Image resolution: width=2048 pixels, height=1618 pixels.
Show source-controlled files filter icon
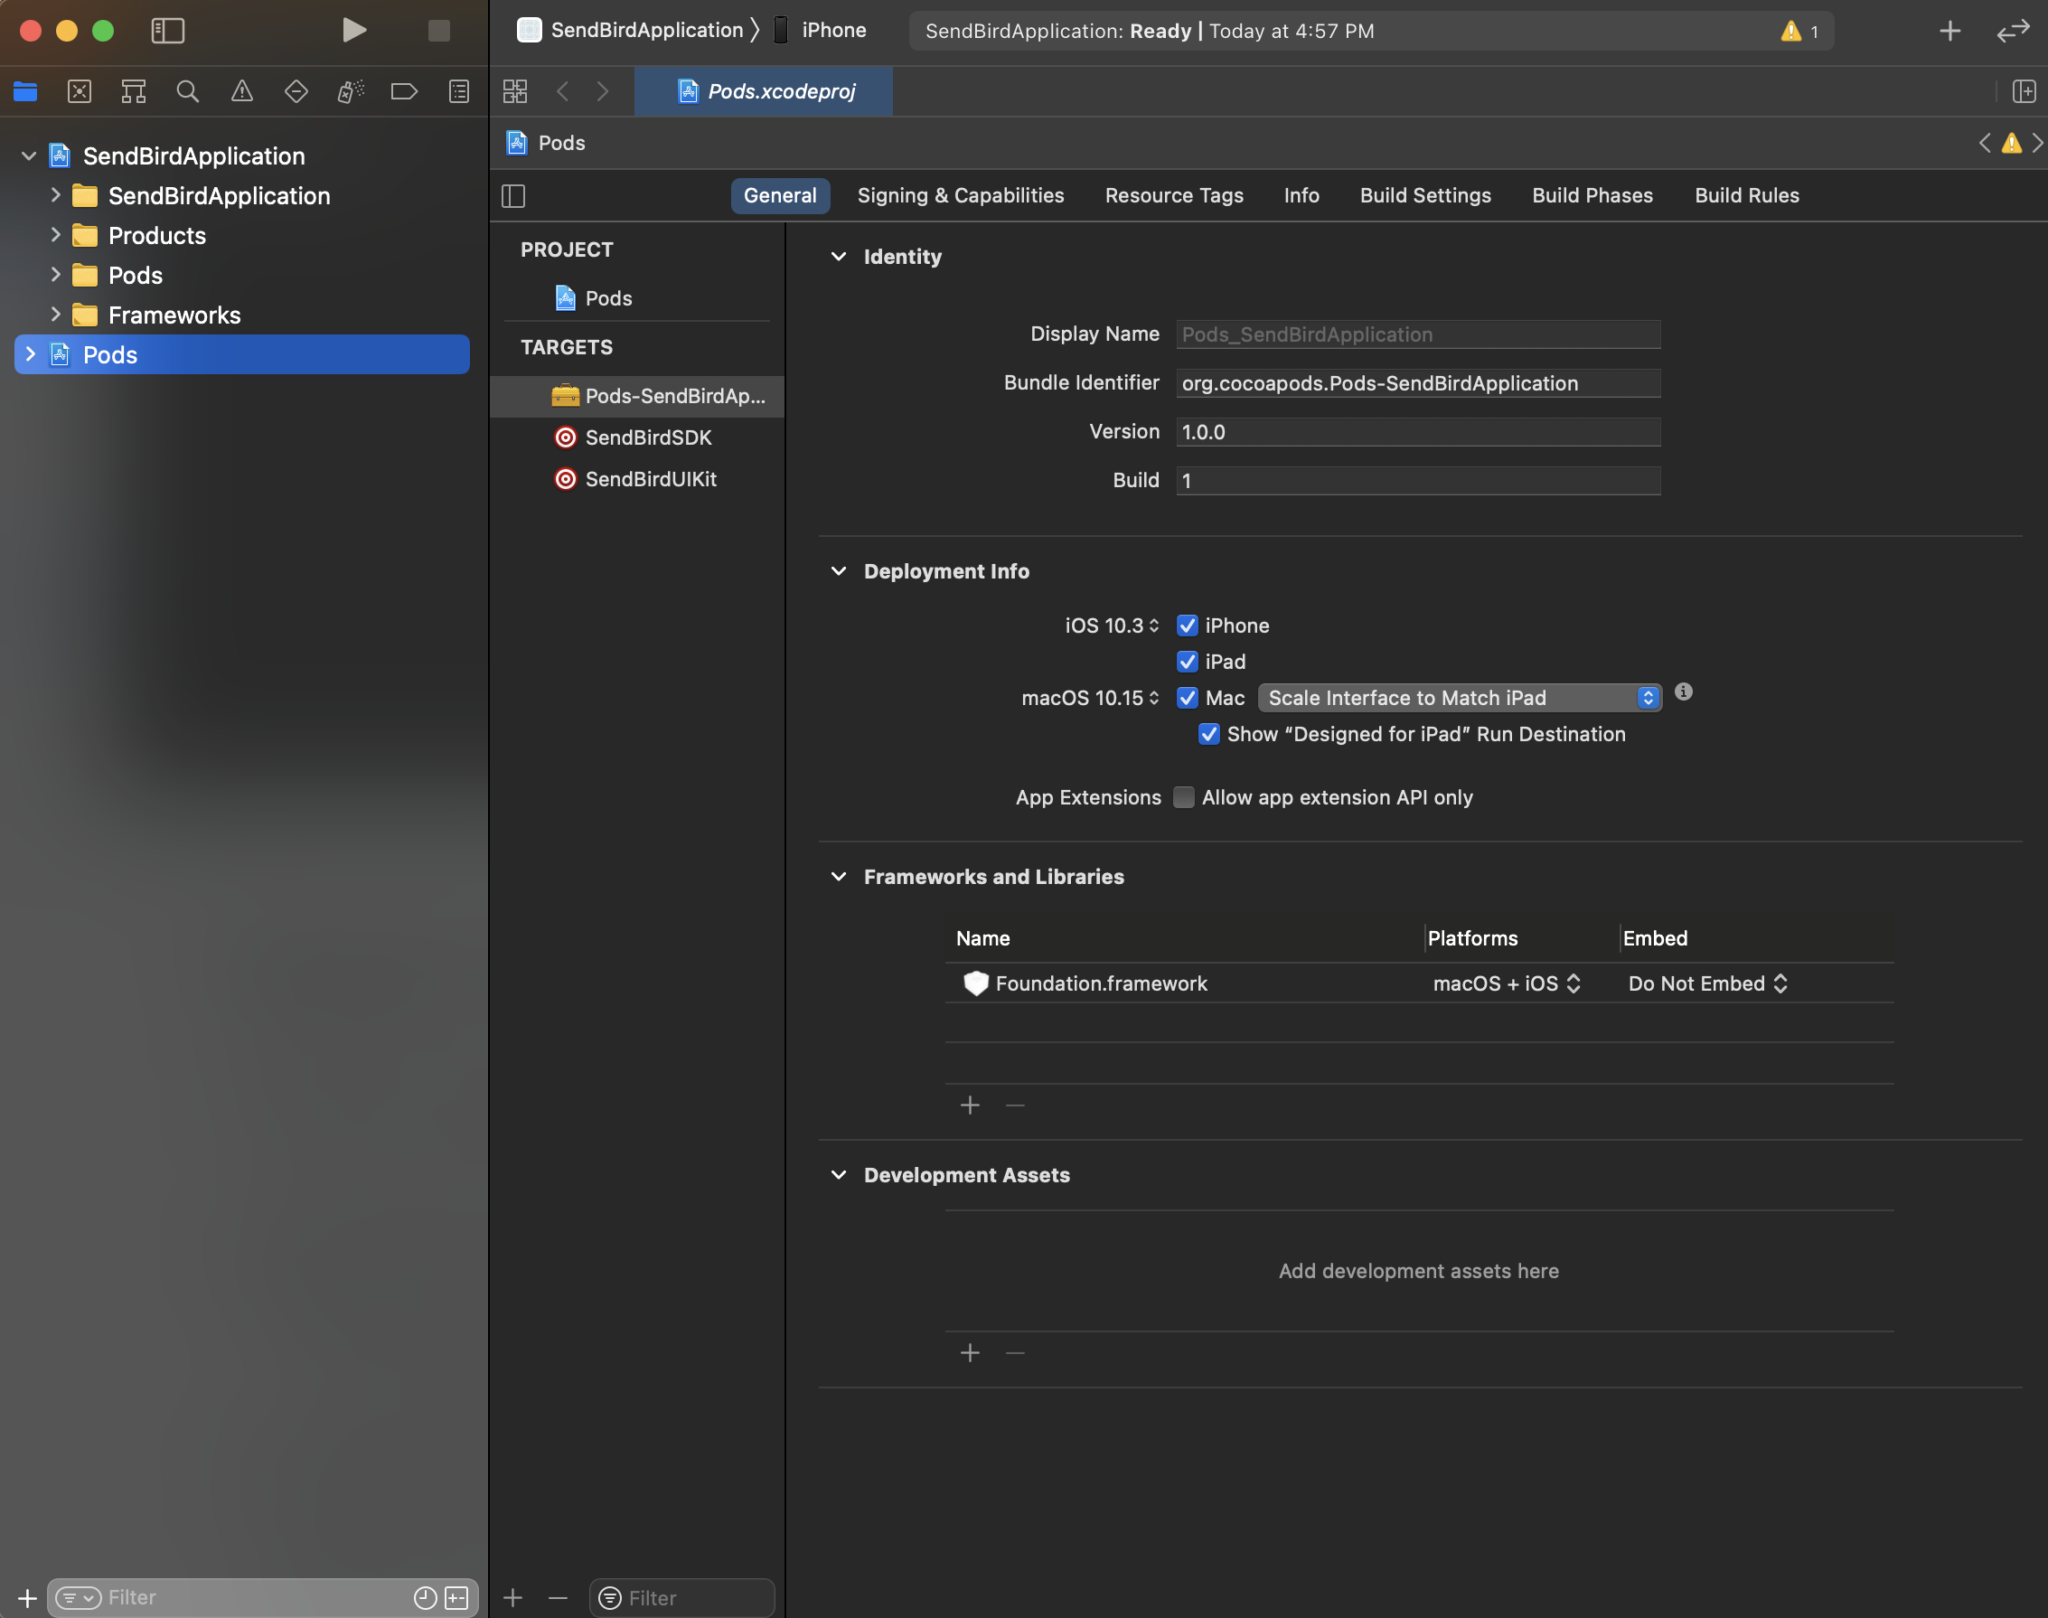click(x=457, y=1598)
